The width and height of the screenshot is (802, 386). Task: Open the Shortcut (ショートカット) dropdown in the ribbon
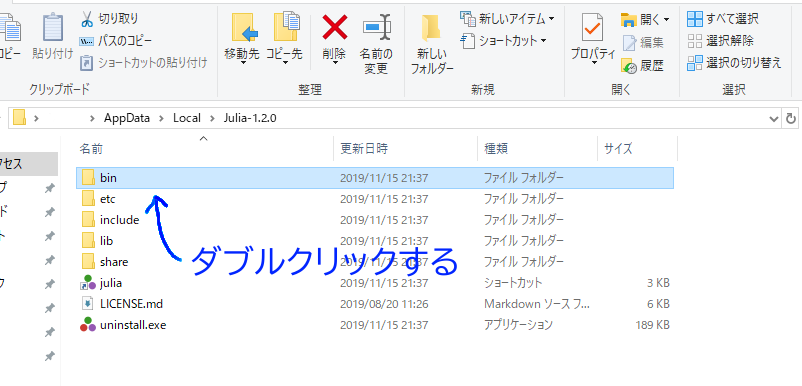(503, 40)
